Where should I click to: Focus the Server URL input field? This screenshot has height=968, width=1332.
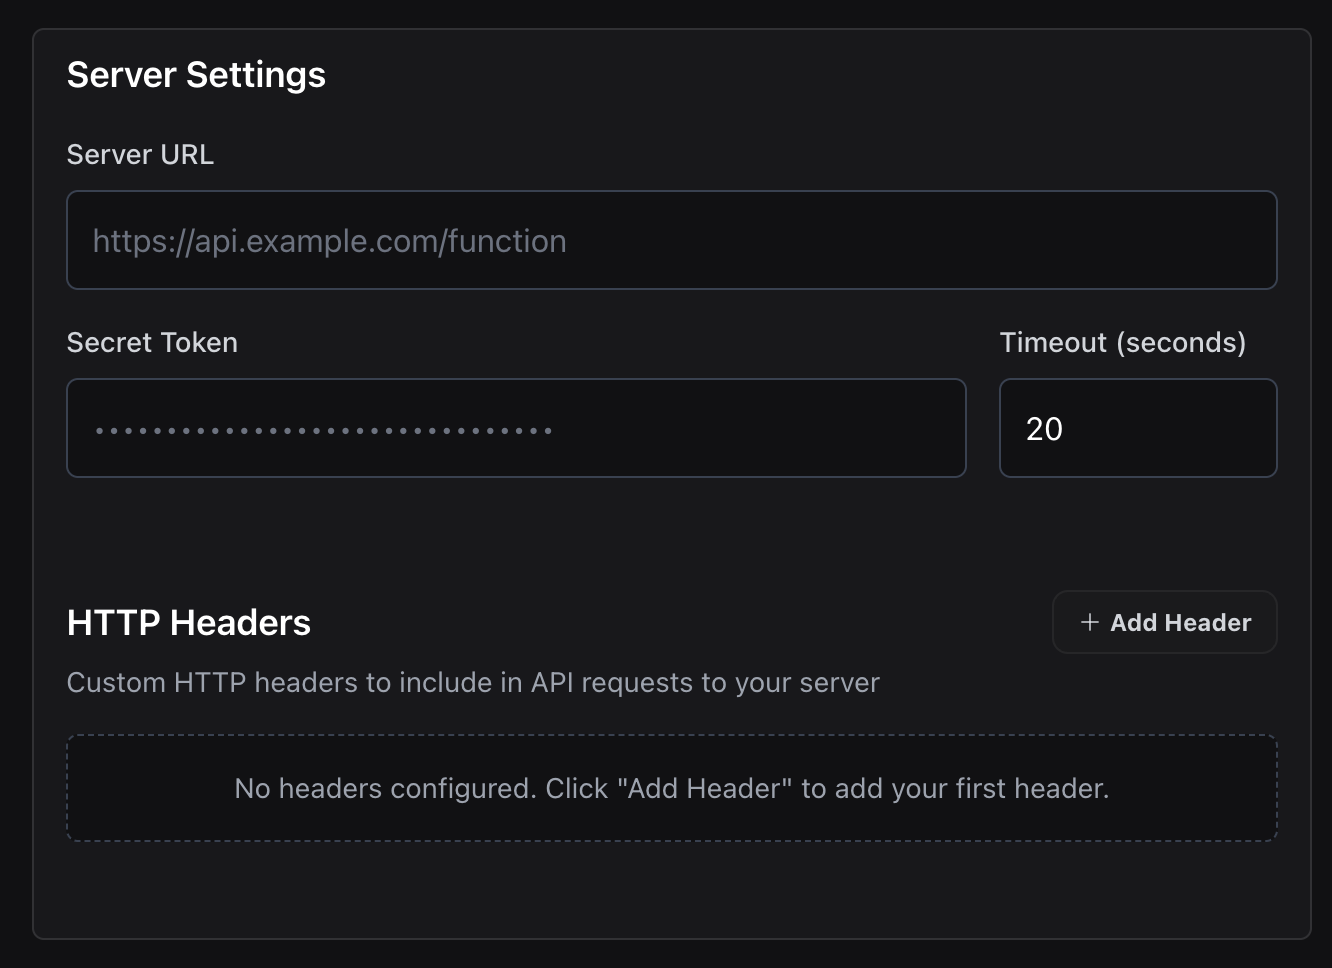[671, 240]
